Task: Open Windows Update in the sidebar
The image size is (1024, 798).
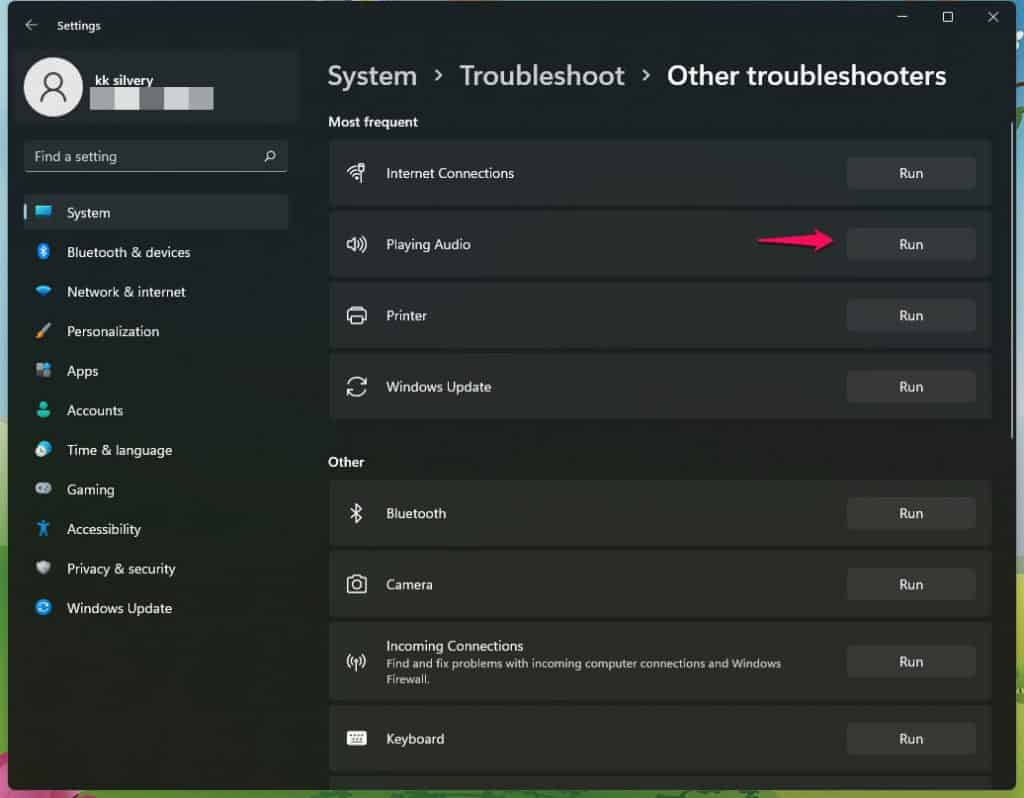Action: pos(156,608)
